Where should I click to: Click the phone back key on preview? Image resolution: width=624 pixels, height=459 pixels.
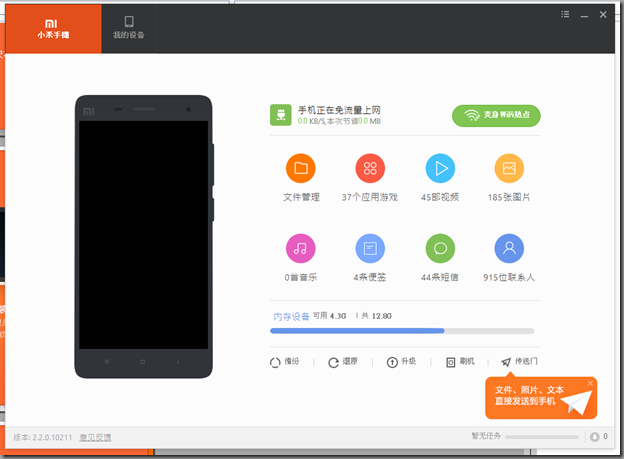[x=178, y=362]
